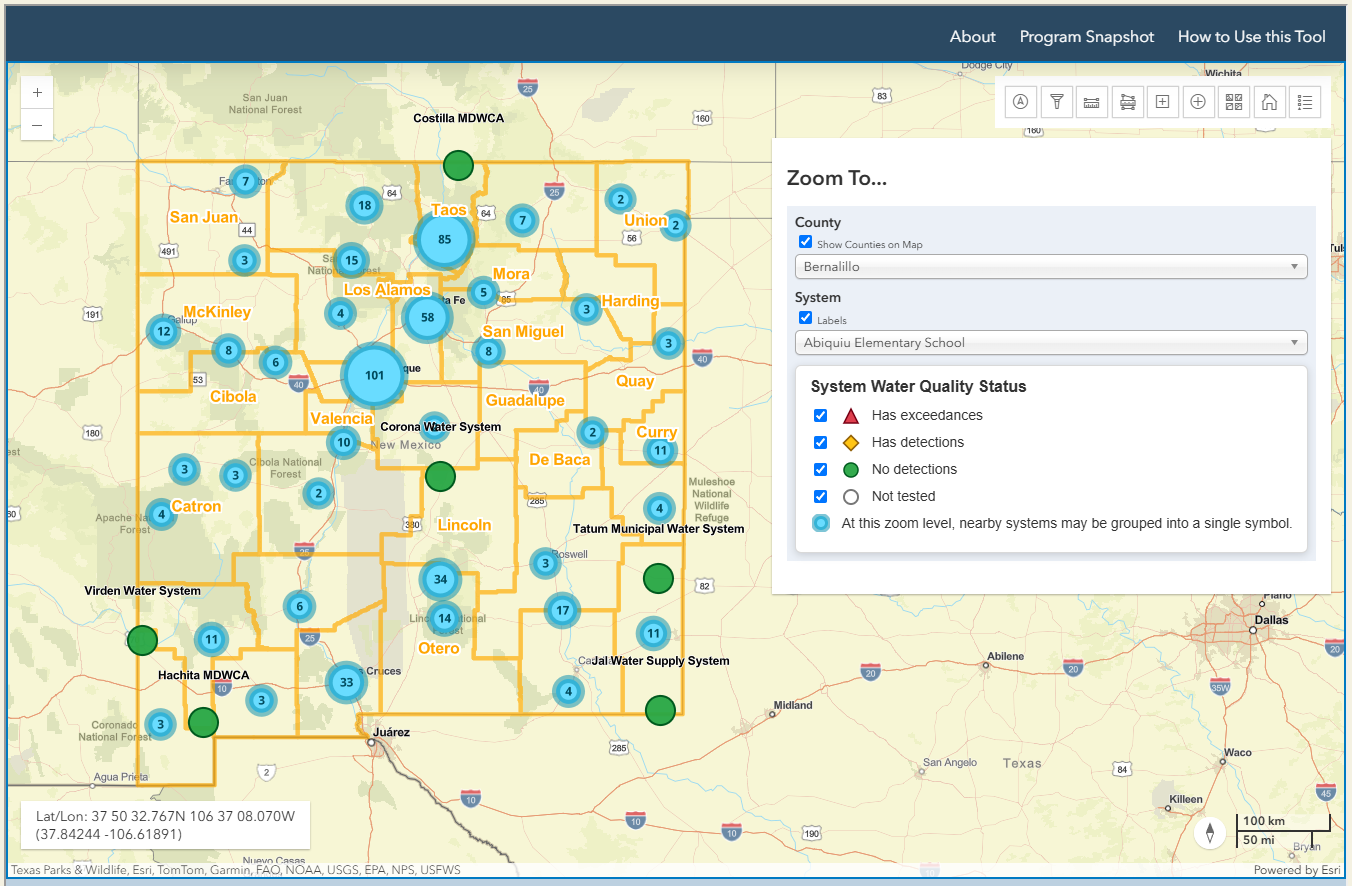Open the Program Snapshot page
Screen dimensions: 1352x886
[x=1087, y=37]
